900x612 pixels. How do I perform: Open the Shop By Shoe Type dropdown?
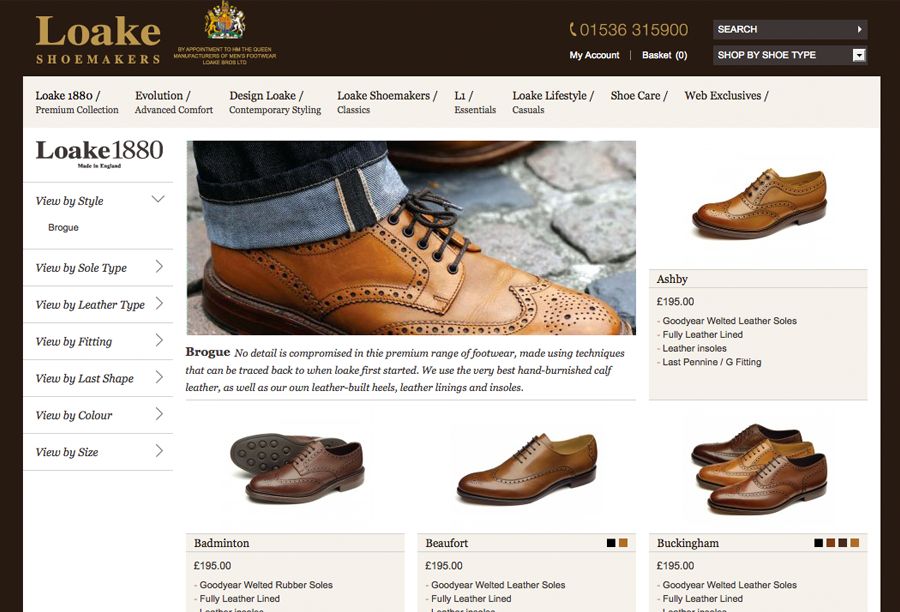coord(790,55)
